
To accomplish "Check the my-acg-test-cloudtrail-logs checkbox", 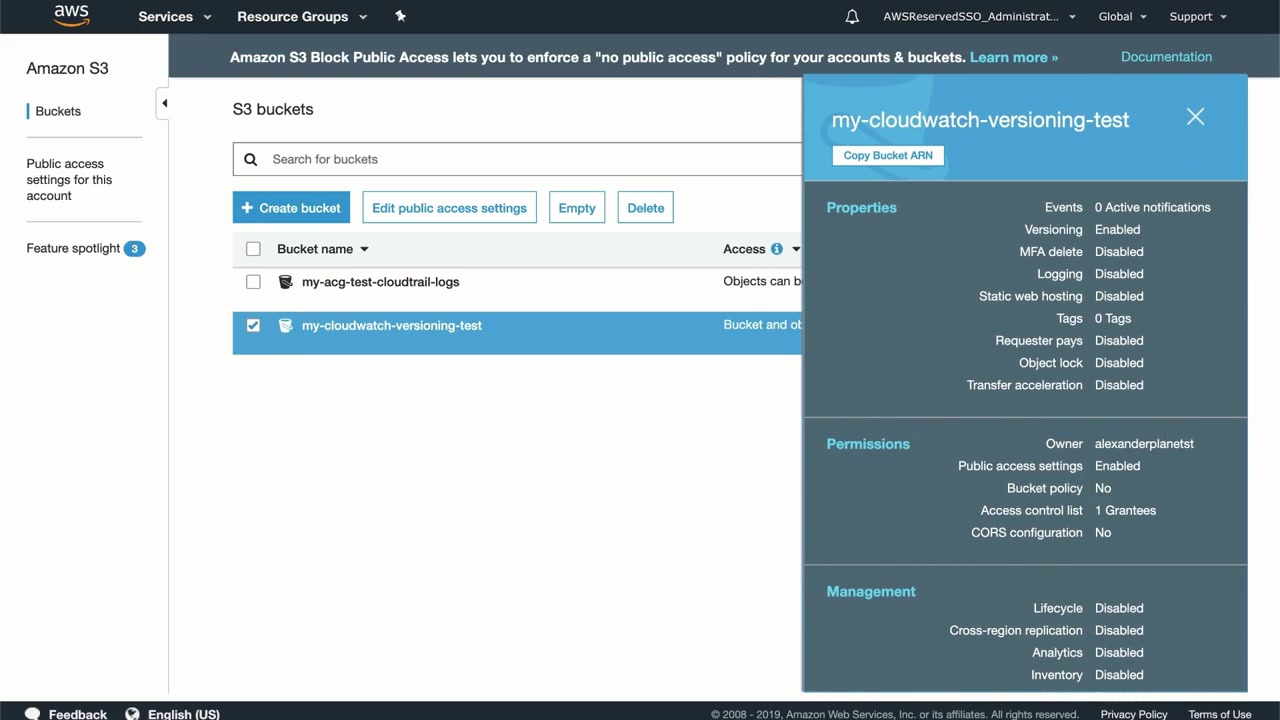I will tap(253, 282).
